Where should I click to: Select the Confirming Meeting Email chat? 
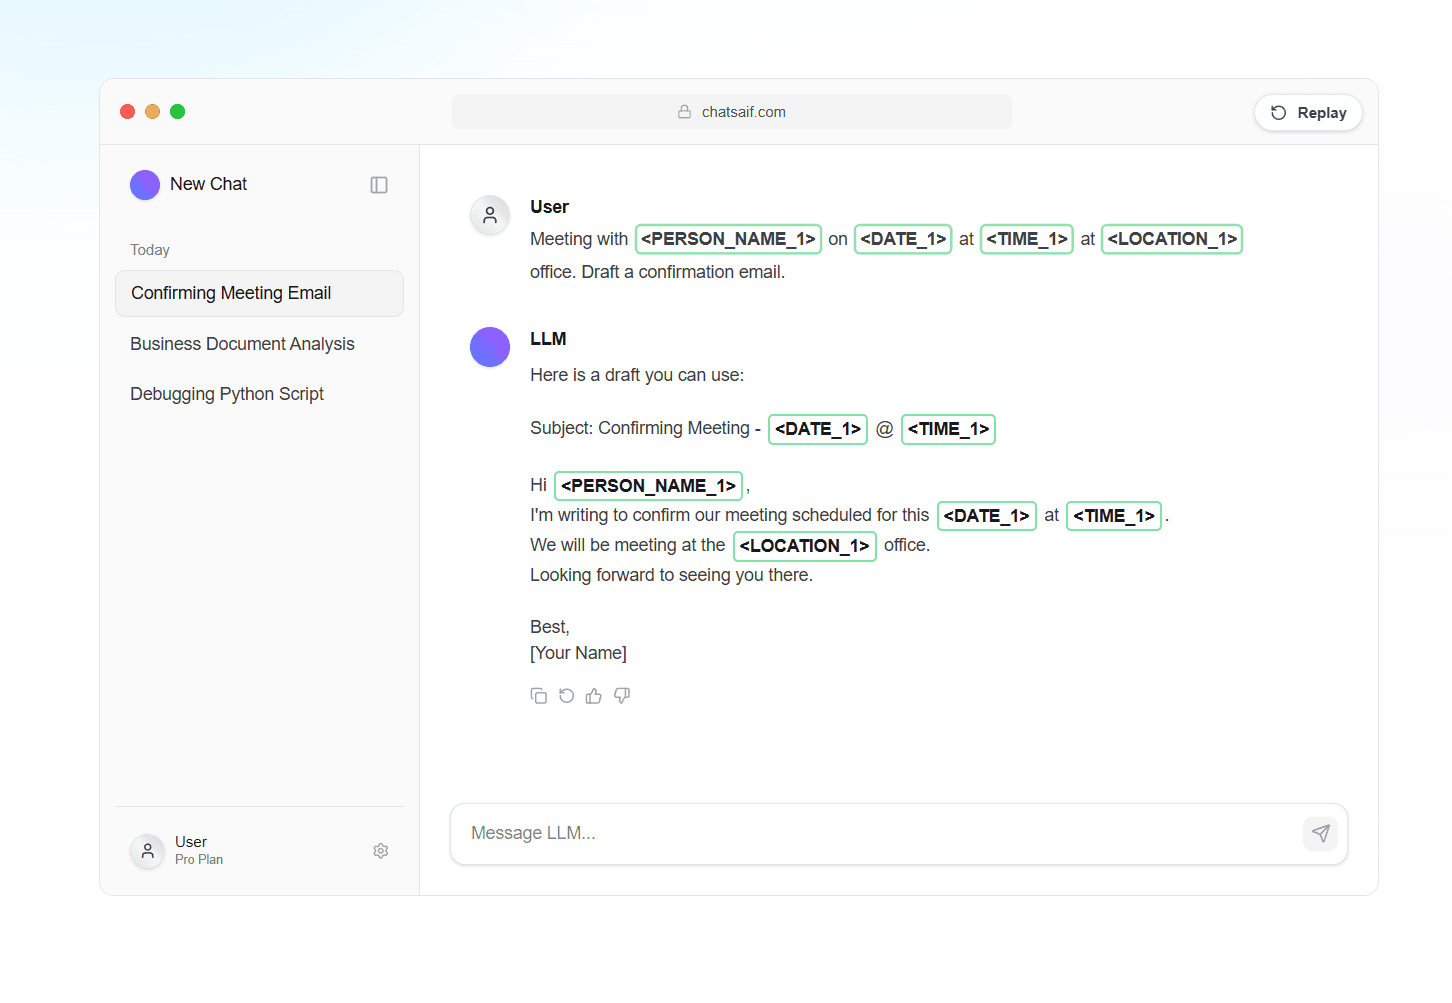230,292
